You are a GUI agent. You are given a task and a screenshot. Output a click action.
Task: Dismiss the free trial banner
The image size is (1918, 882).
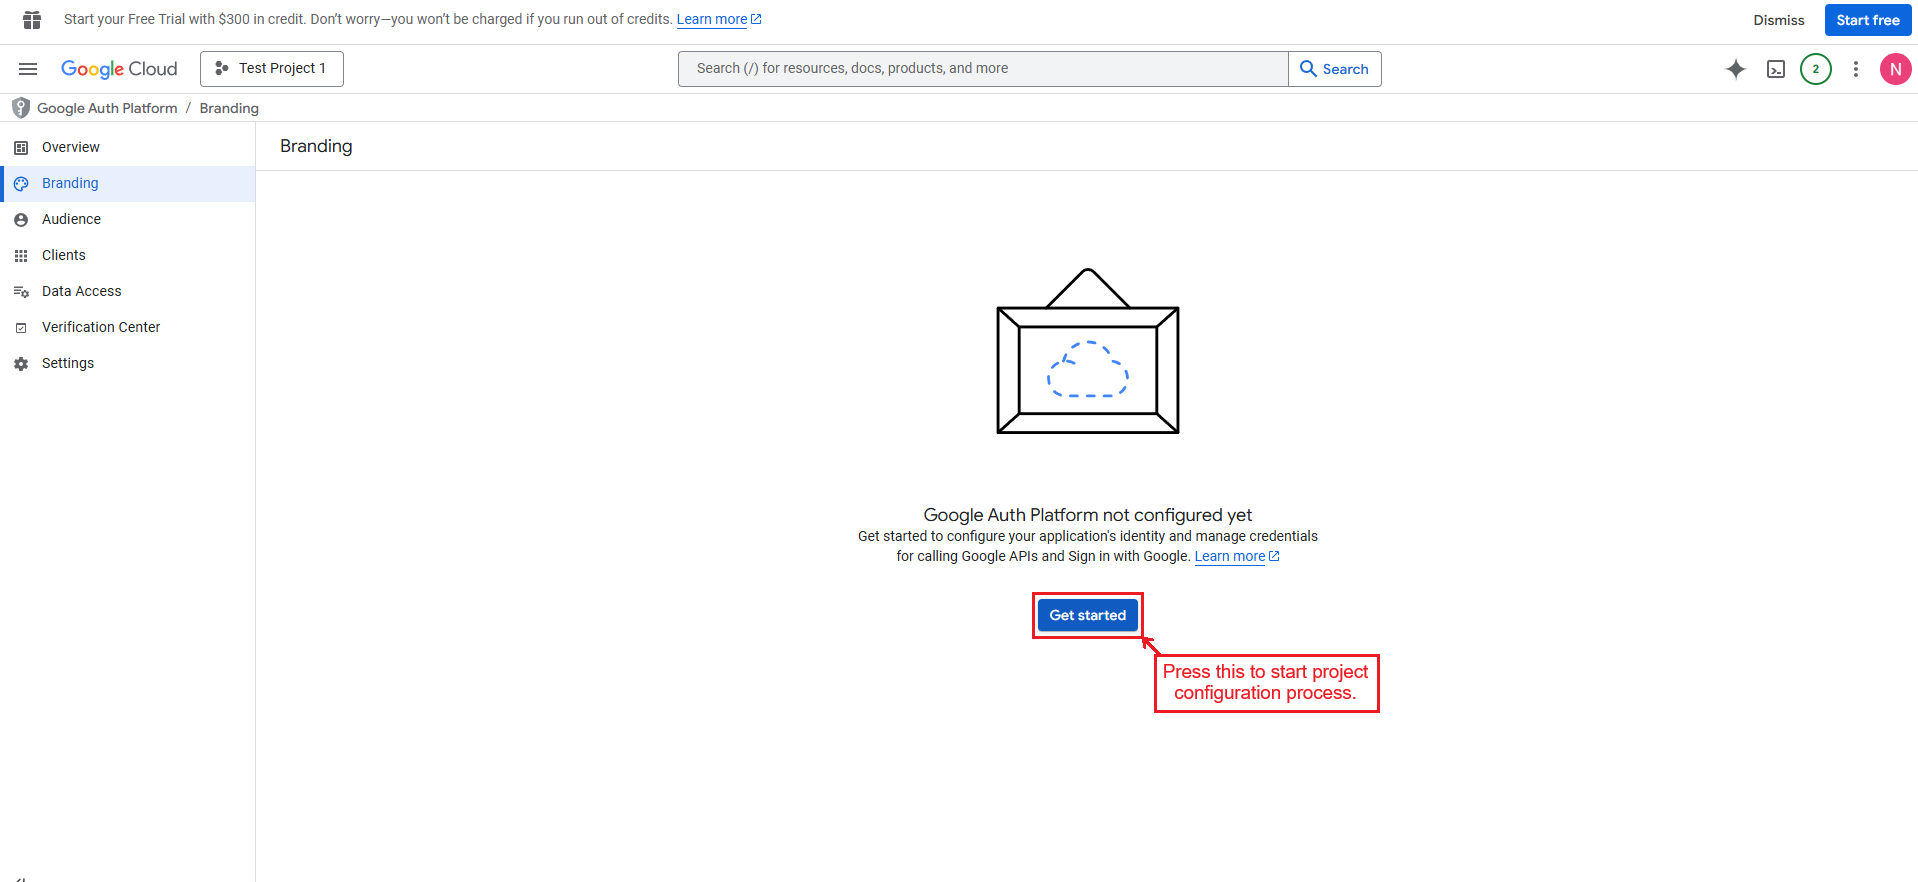click(1778, 20)
